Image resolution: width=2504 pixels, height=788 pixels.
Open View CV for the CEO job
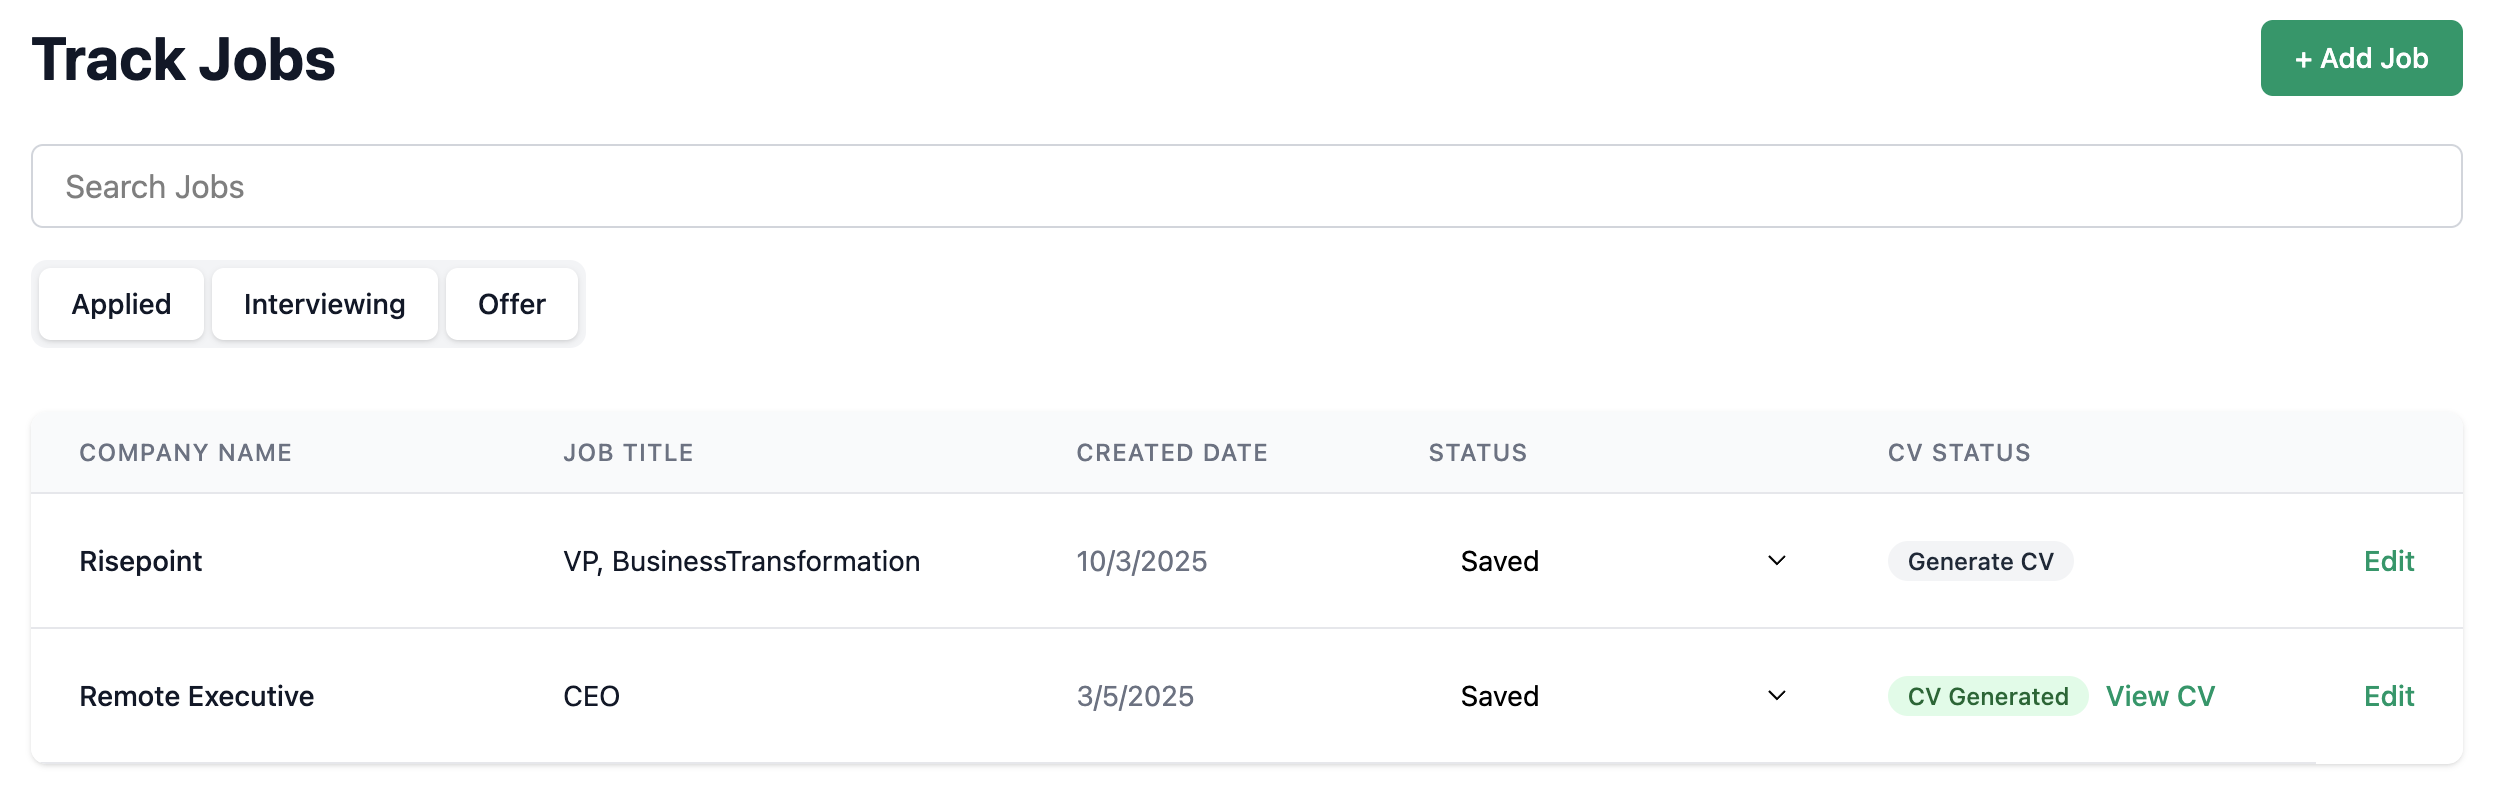pyautogui.click(x=2159, y=696)
